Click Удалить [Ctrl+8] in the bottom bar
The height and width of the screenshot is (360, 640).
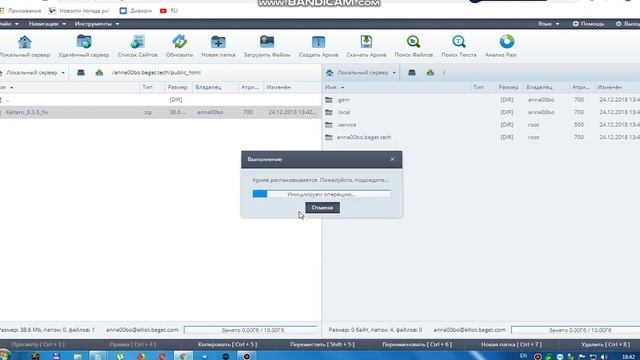(x=605, y=344)
